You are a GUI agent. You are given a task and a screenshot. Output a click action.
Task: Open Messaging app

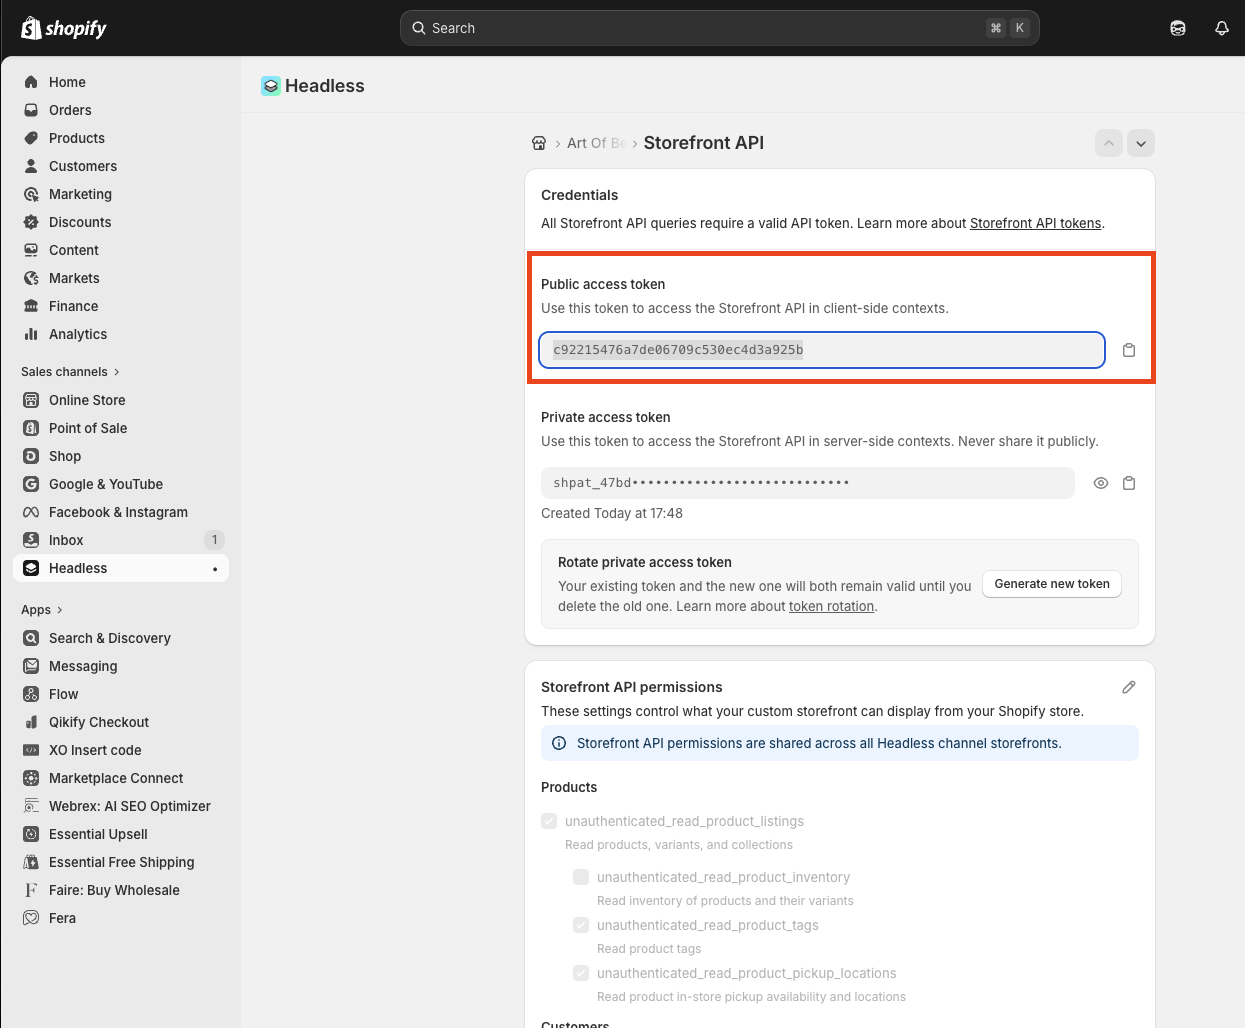coord(121,666)
